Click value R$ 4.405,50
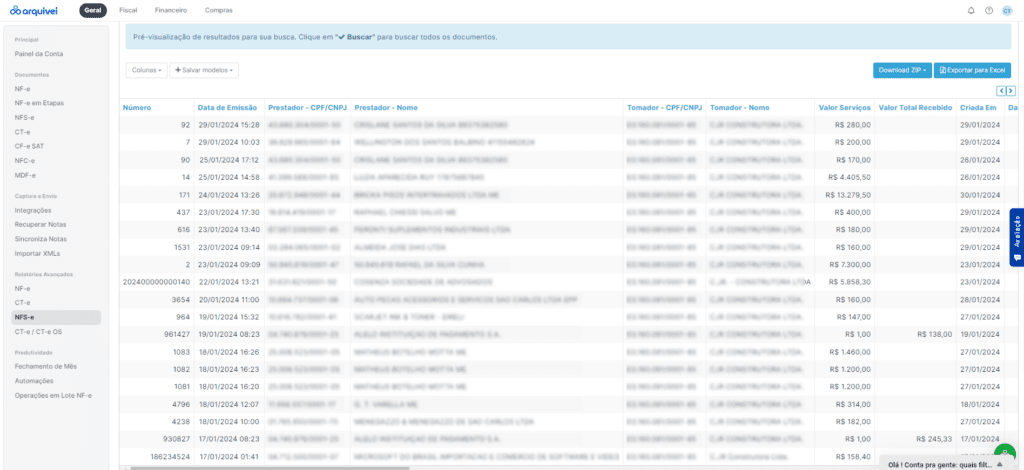The image size is (1024, 470). pyautogui.click(x=850, y=177)
